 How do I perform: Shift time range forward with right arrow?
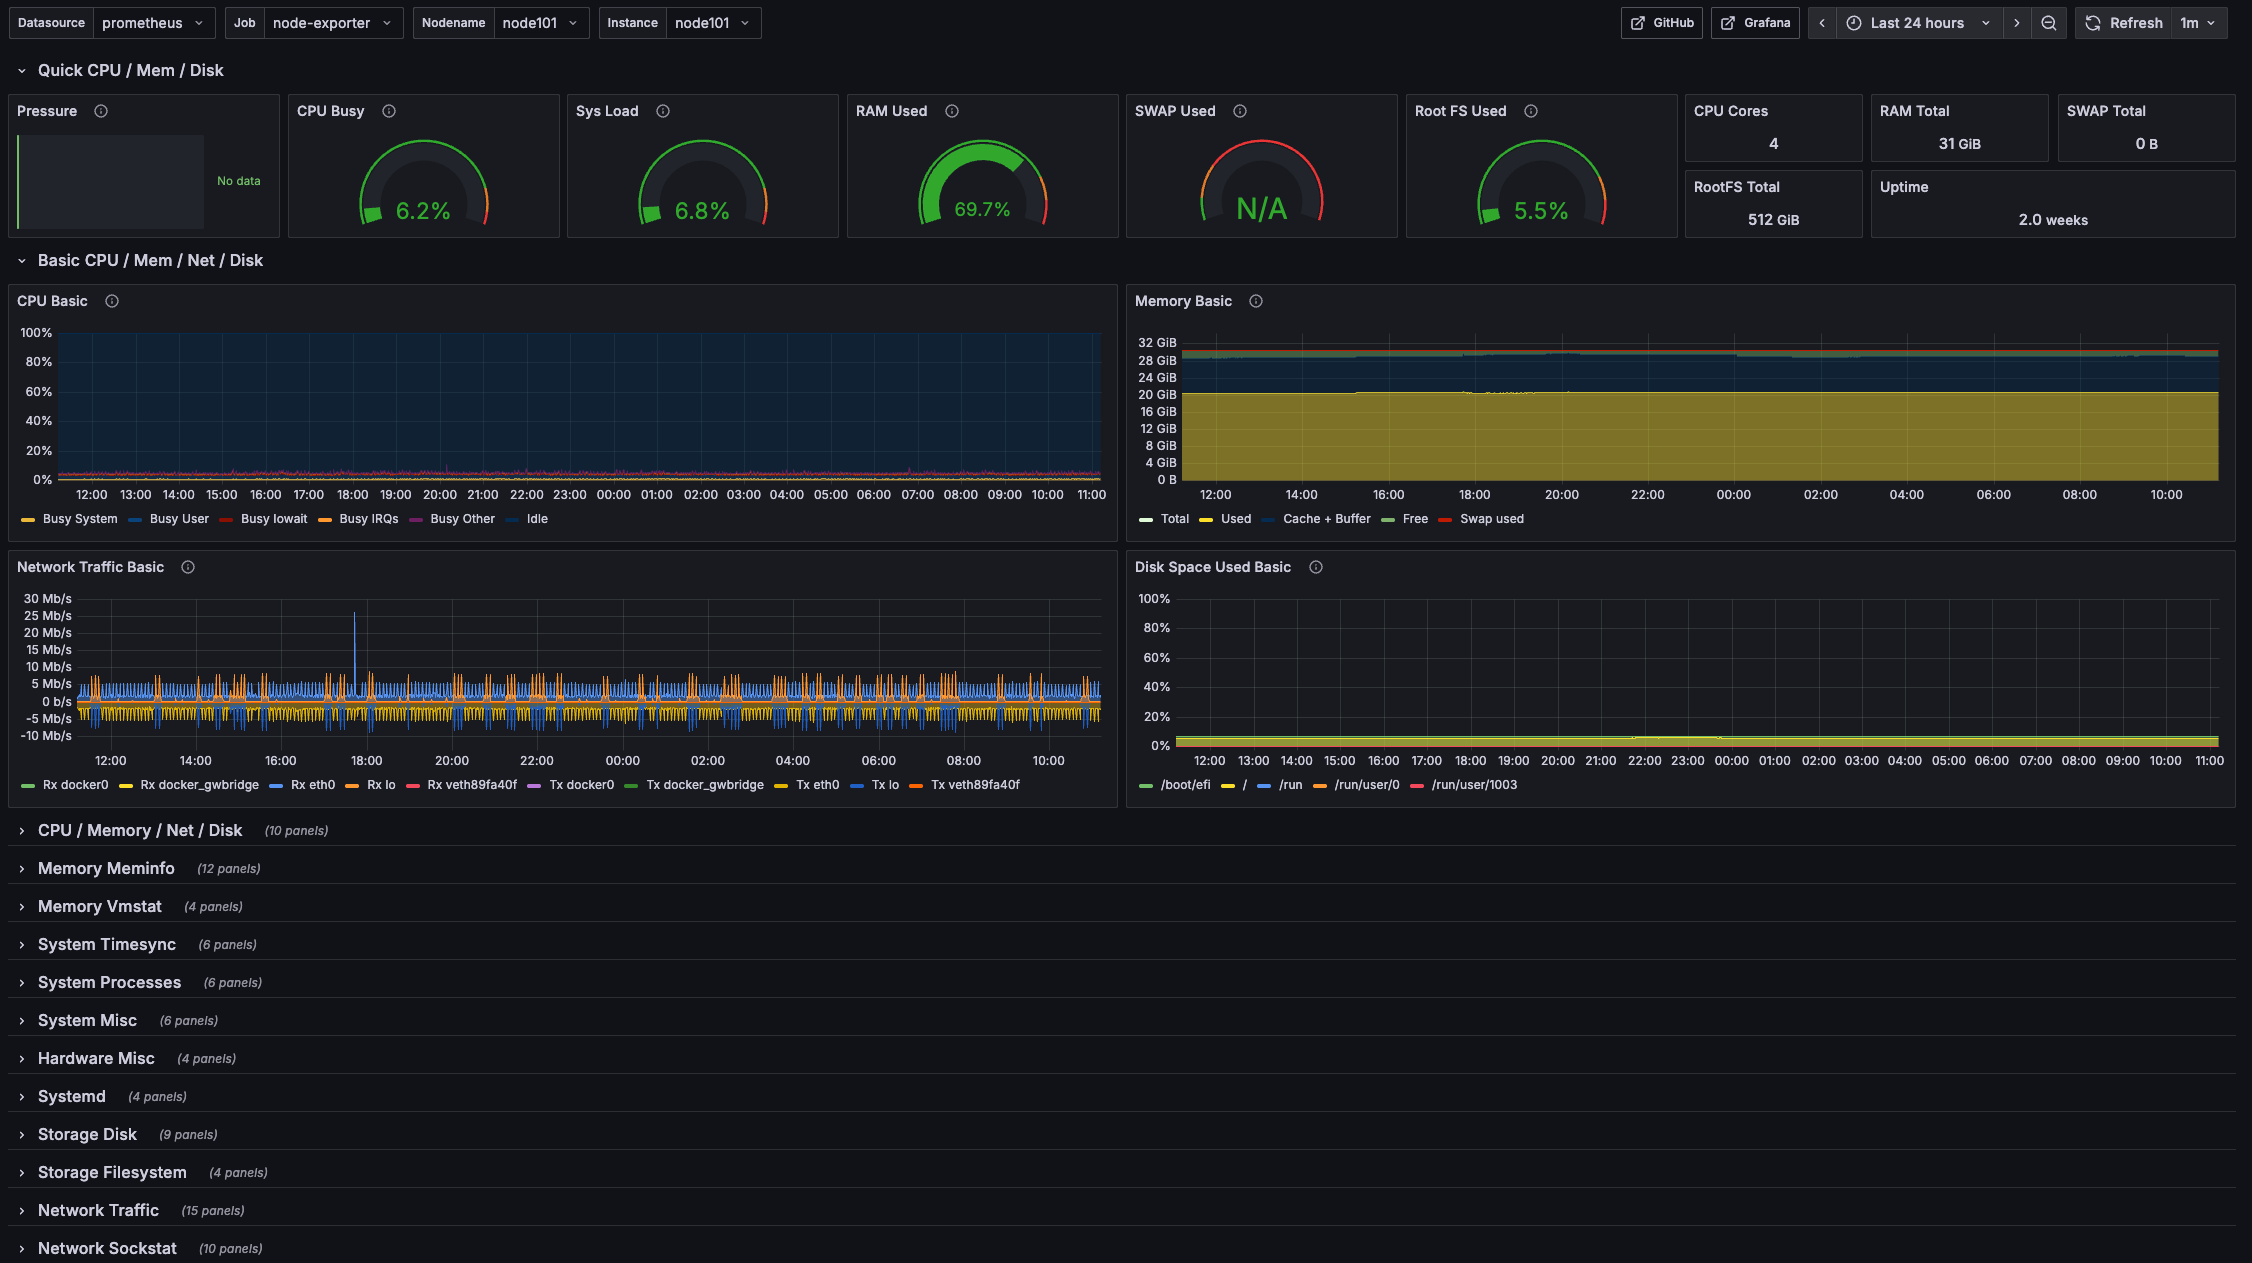click(2017, 23)
